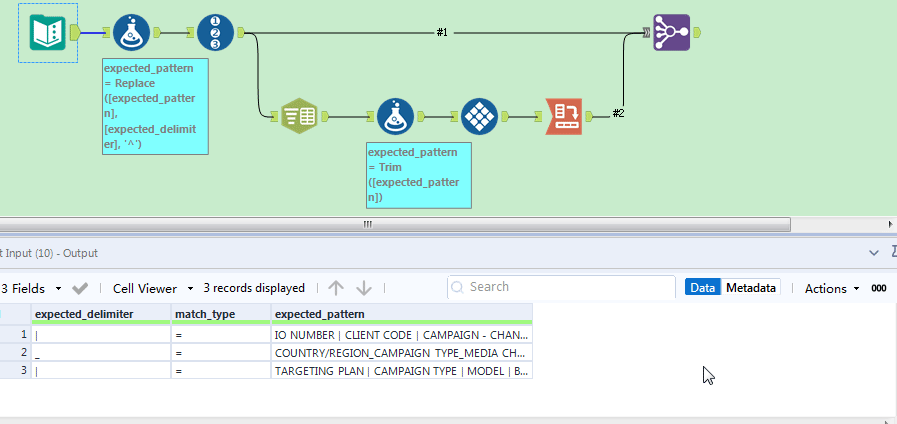The height and width of the screenshot is (424, 897).
Task: Click the match_type cell in row 3
Action: tap(221, 371)
